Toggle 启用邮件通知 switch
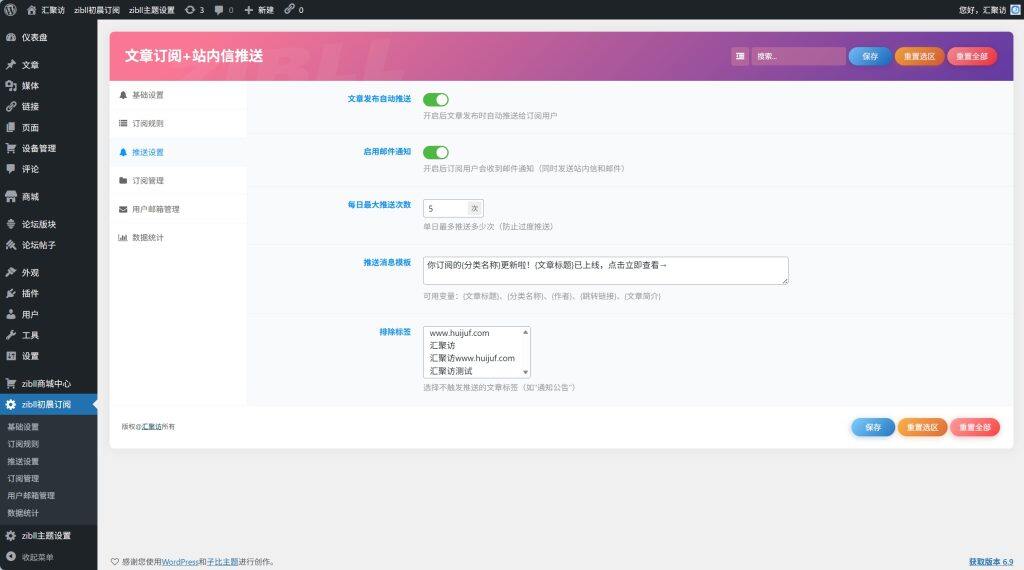The height and width of the screenshot is (570, 1024). [436, 152]
